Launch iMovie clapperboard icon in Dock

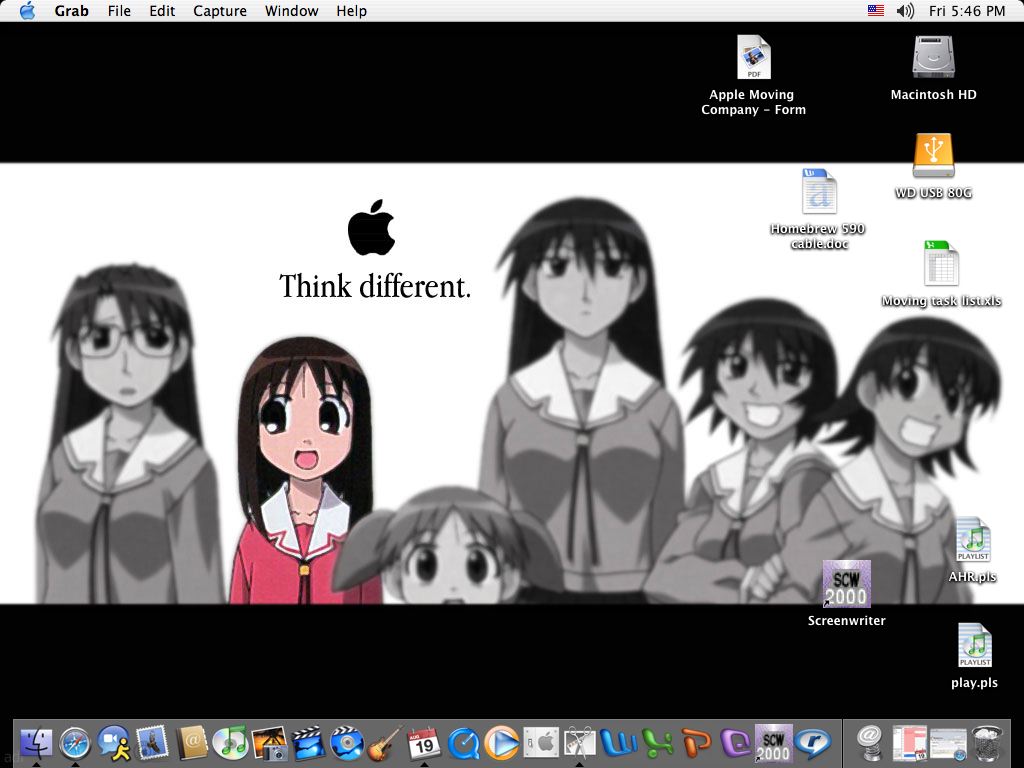(x=308, y=743)
